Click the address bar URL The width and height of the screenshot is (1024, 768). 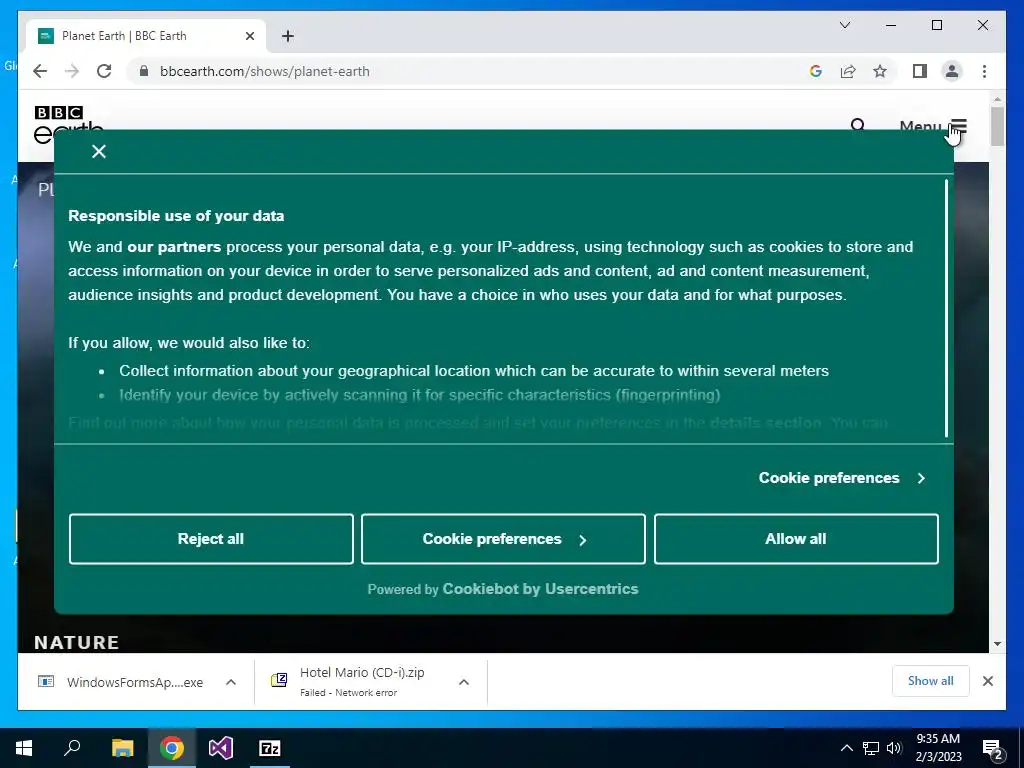coord(264,71)
